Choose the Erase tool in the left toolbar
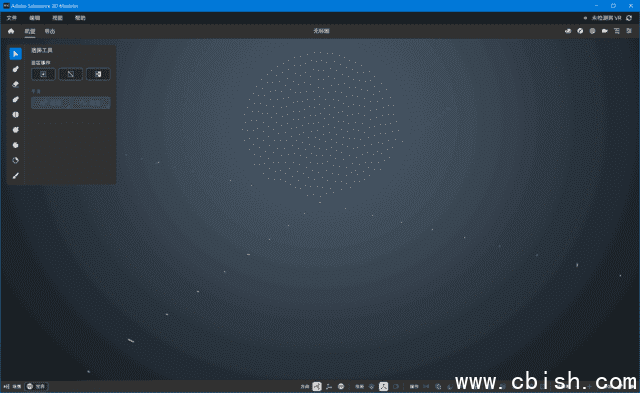 click(16, 84)
